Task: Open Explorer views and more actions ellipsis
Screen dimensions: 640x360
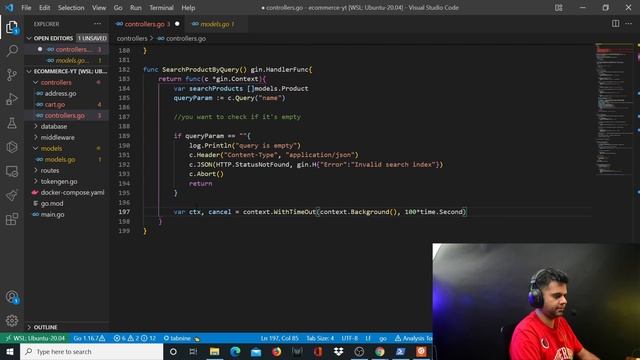Action: [98, 24]
